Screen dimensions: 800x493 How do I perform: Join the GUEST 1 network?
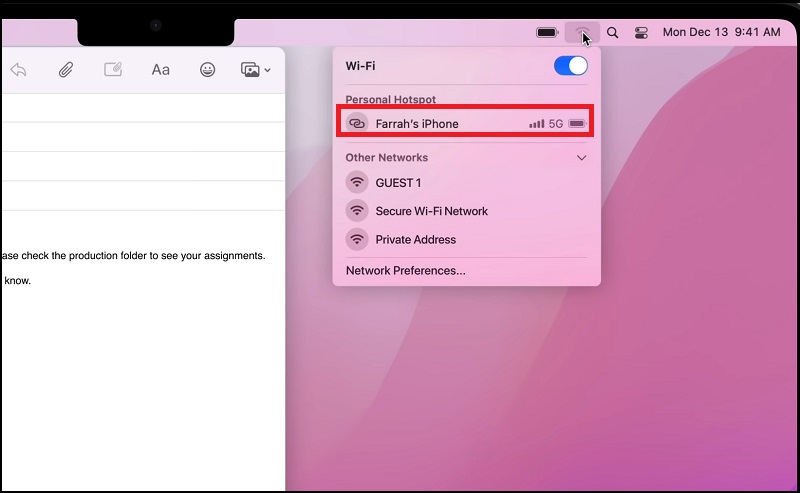pos(466,183)
